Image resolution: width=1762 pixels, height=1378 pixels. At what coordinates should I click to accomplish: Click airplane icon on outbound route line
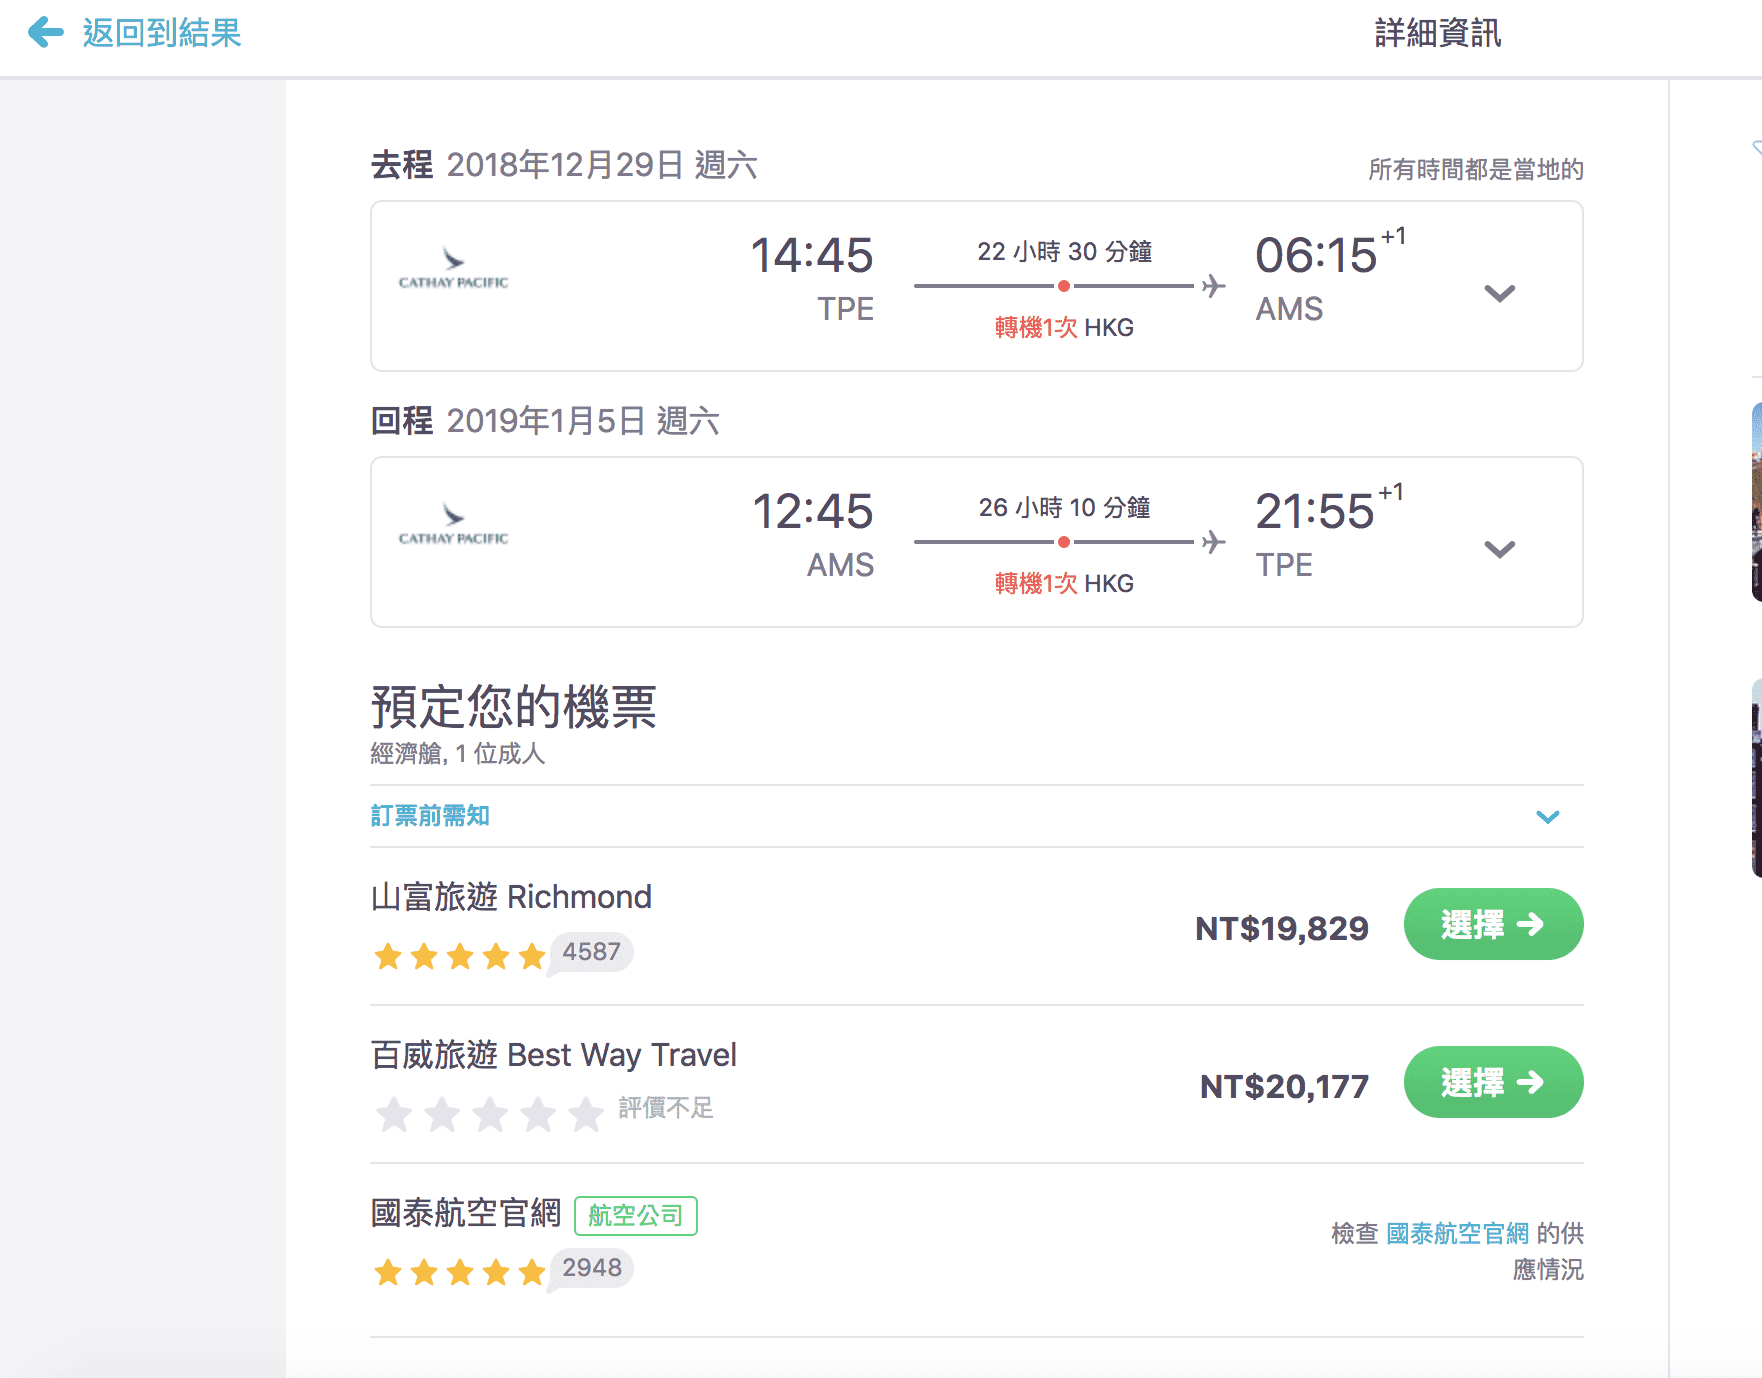pos(1214,286)
